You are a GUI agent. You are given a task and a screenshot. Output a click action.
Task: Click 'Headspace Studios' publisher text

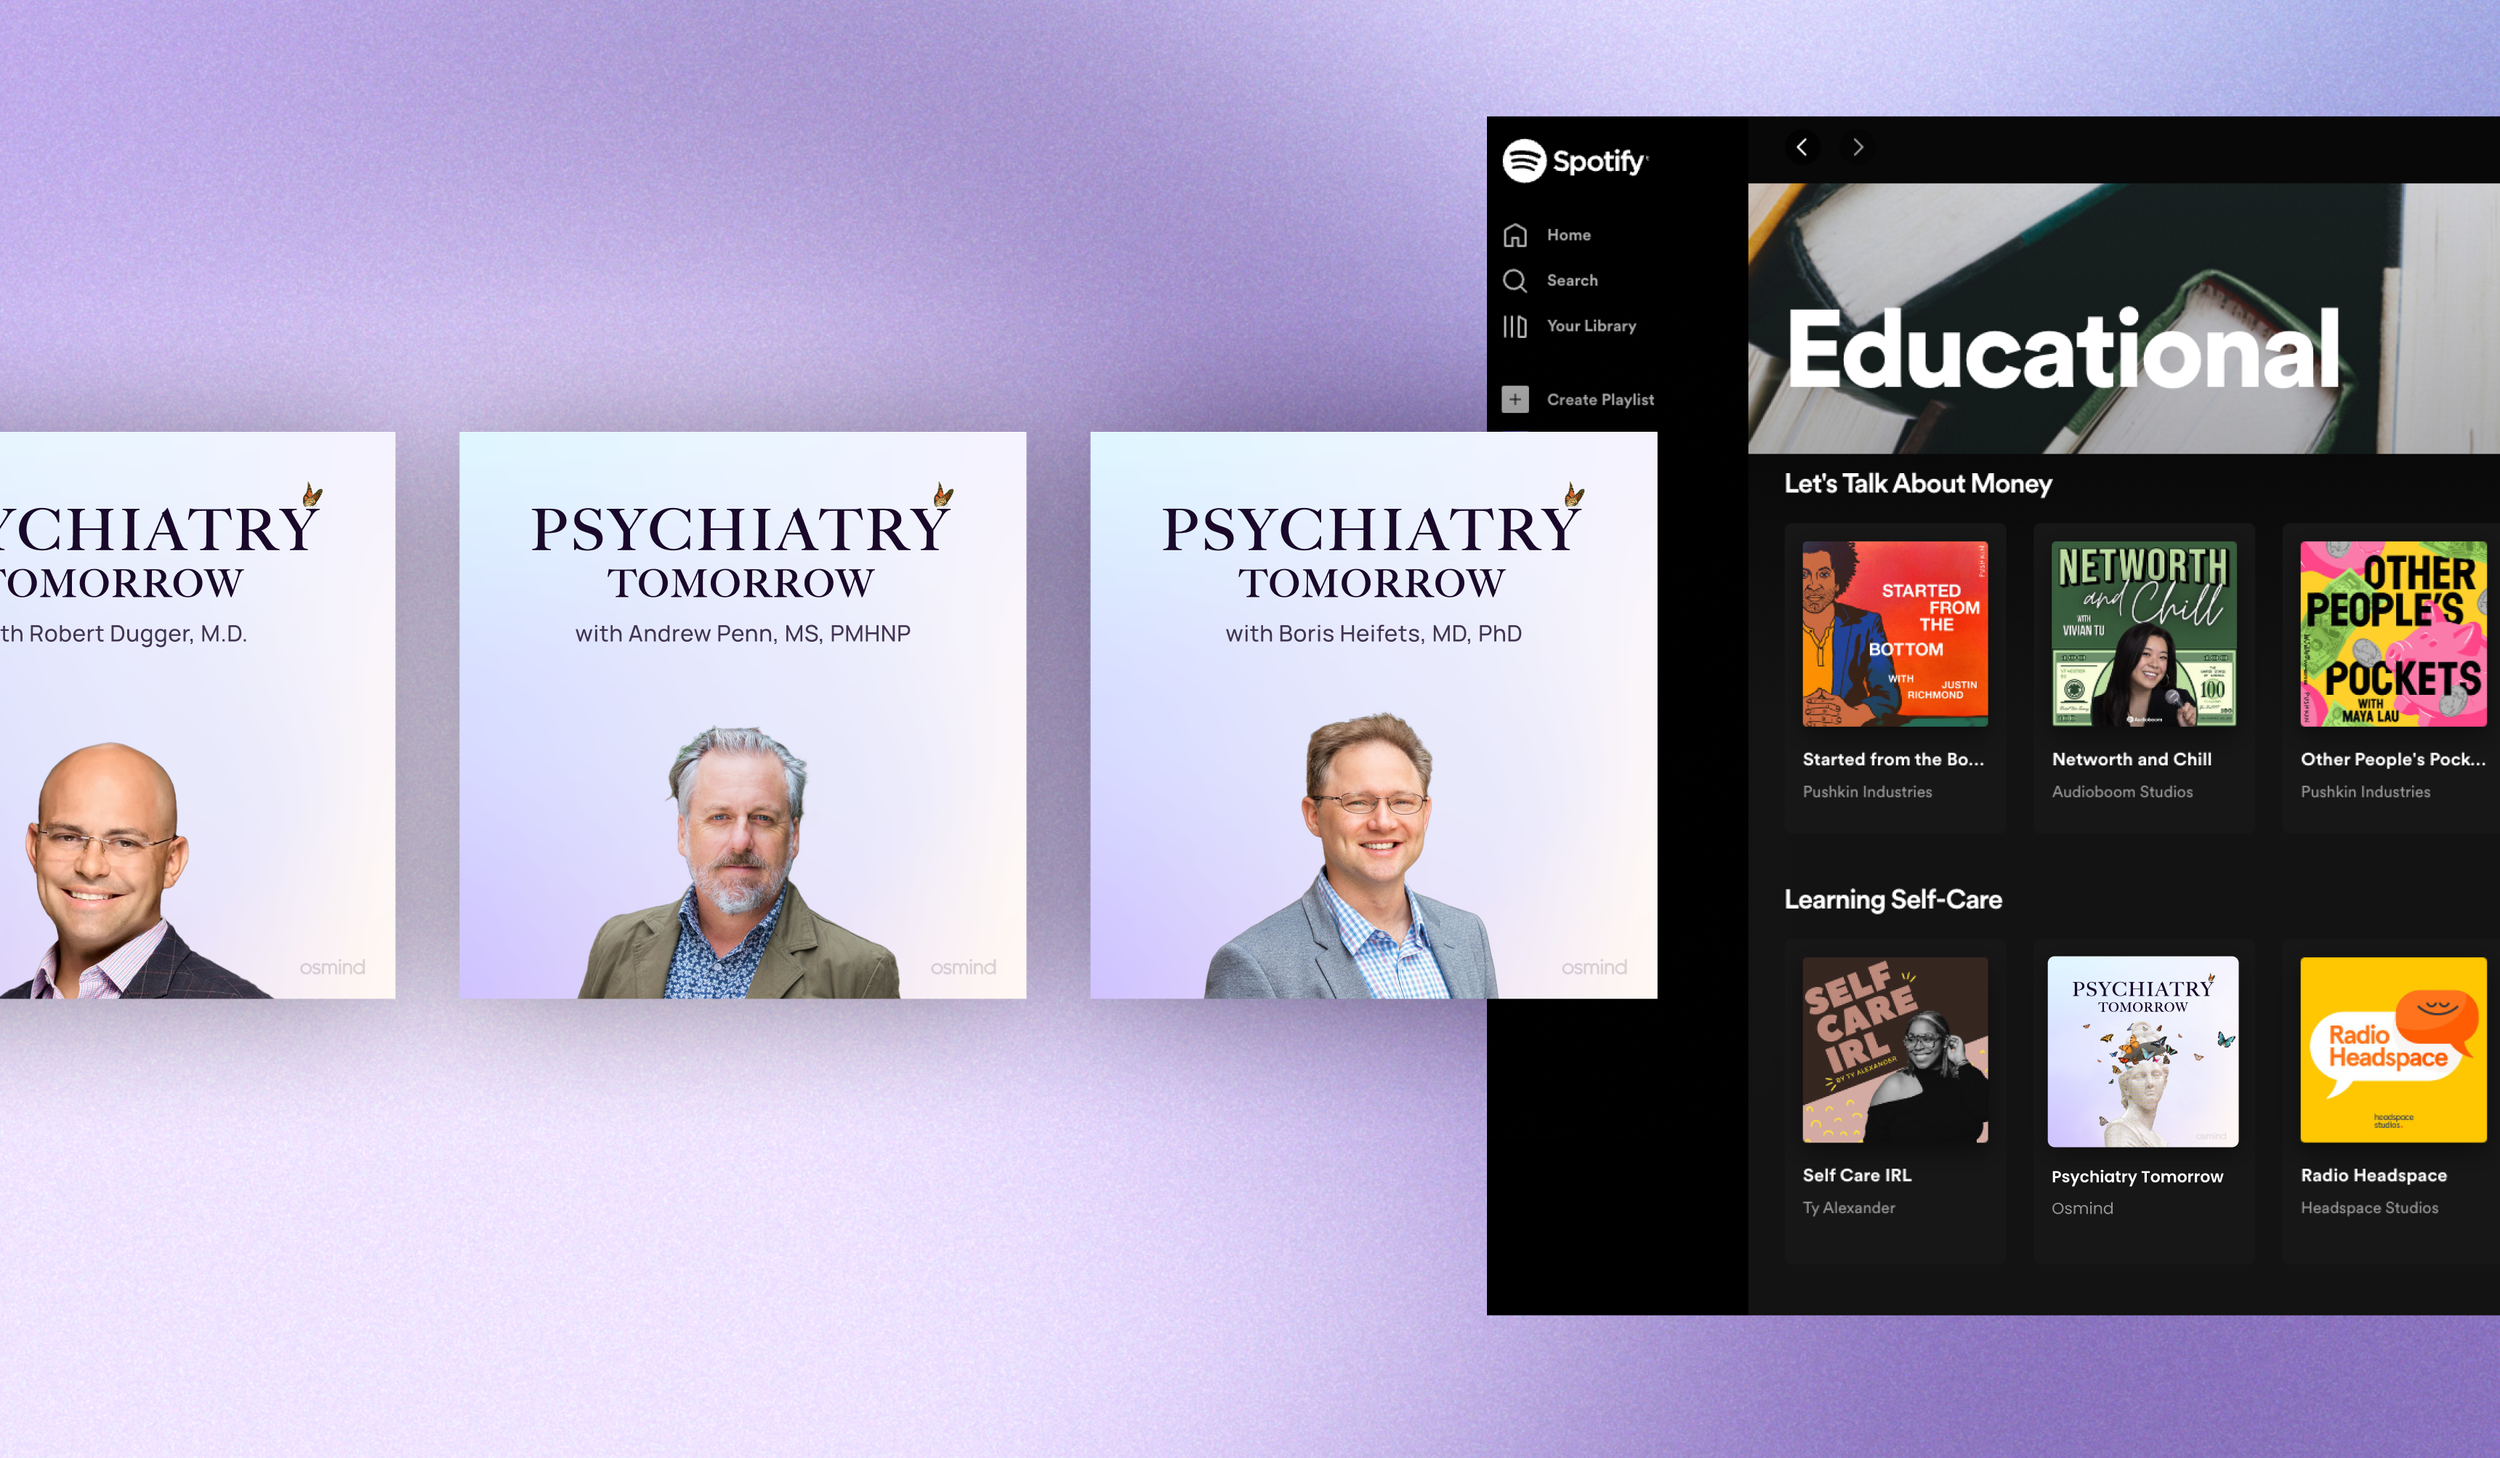(x=2369, y=1208)
